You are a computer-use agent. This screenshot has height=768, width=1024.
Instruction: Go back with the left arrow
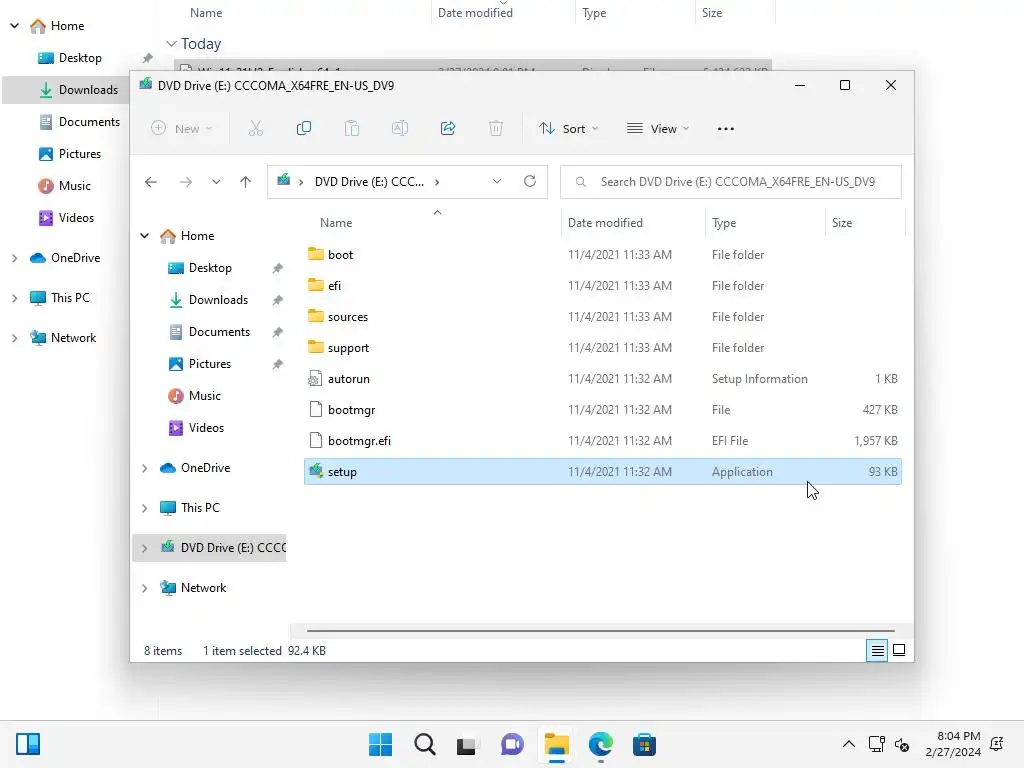[151, 182]
